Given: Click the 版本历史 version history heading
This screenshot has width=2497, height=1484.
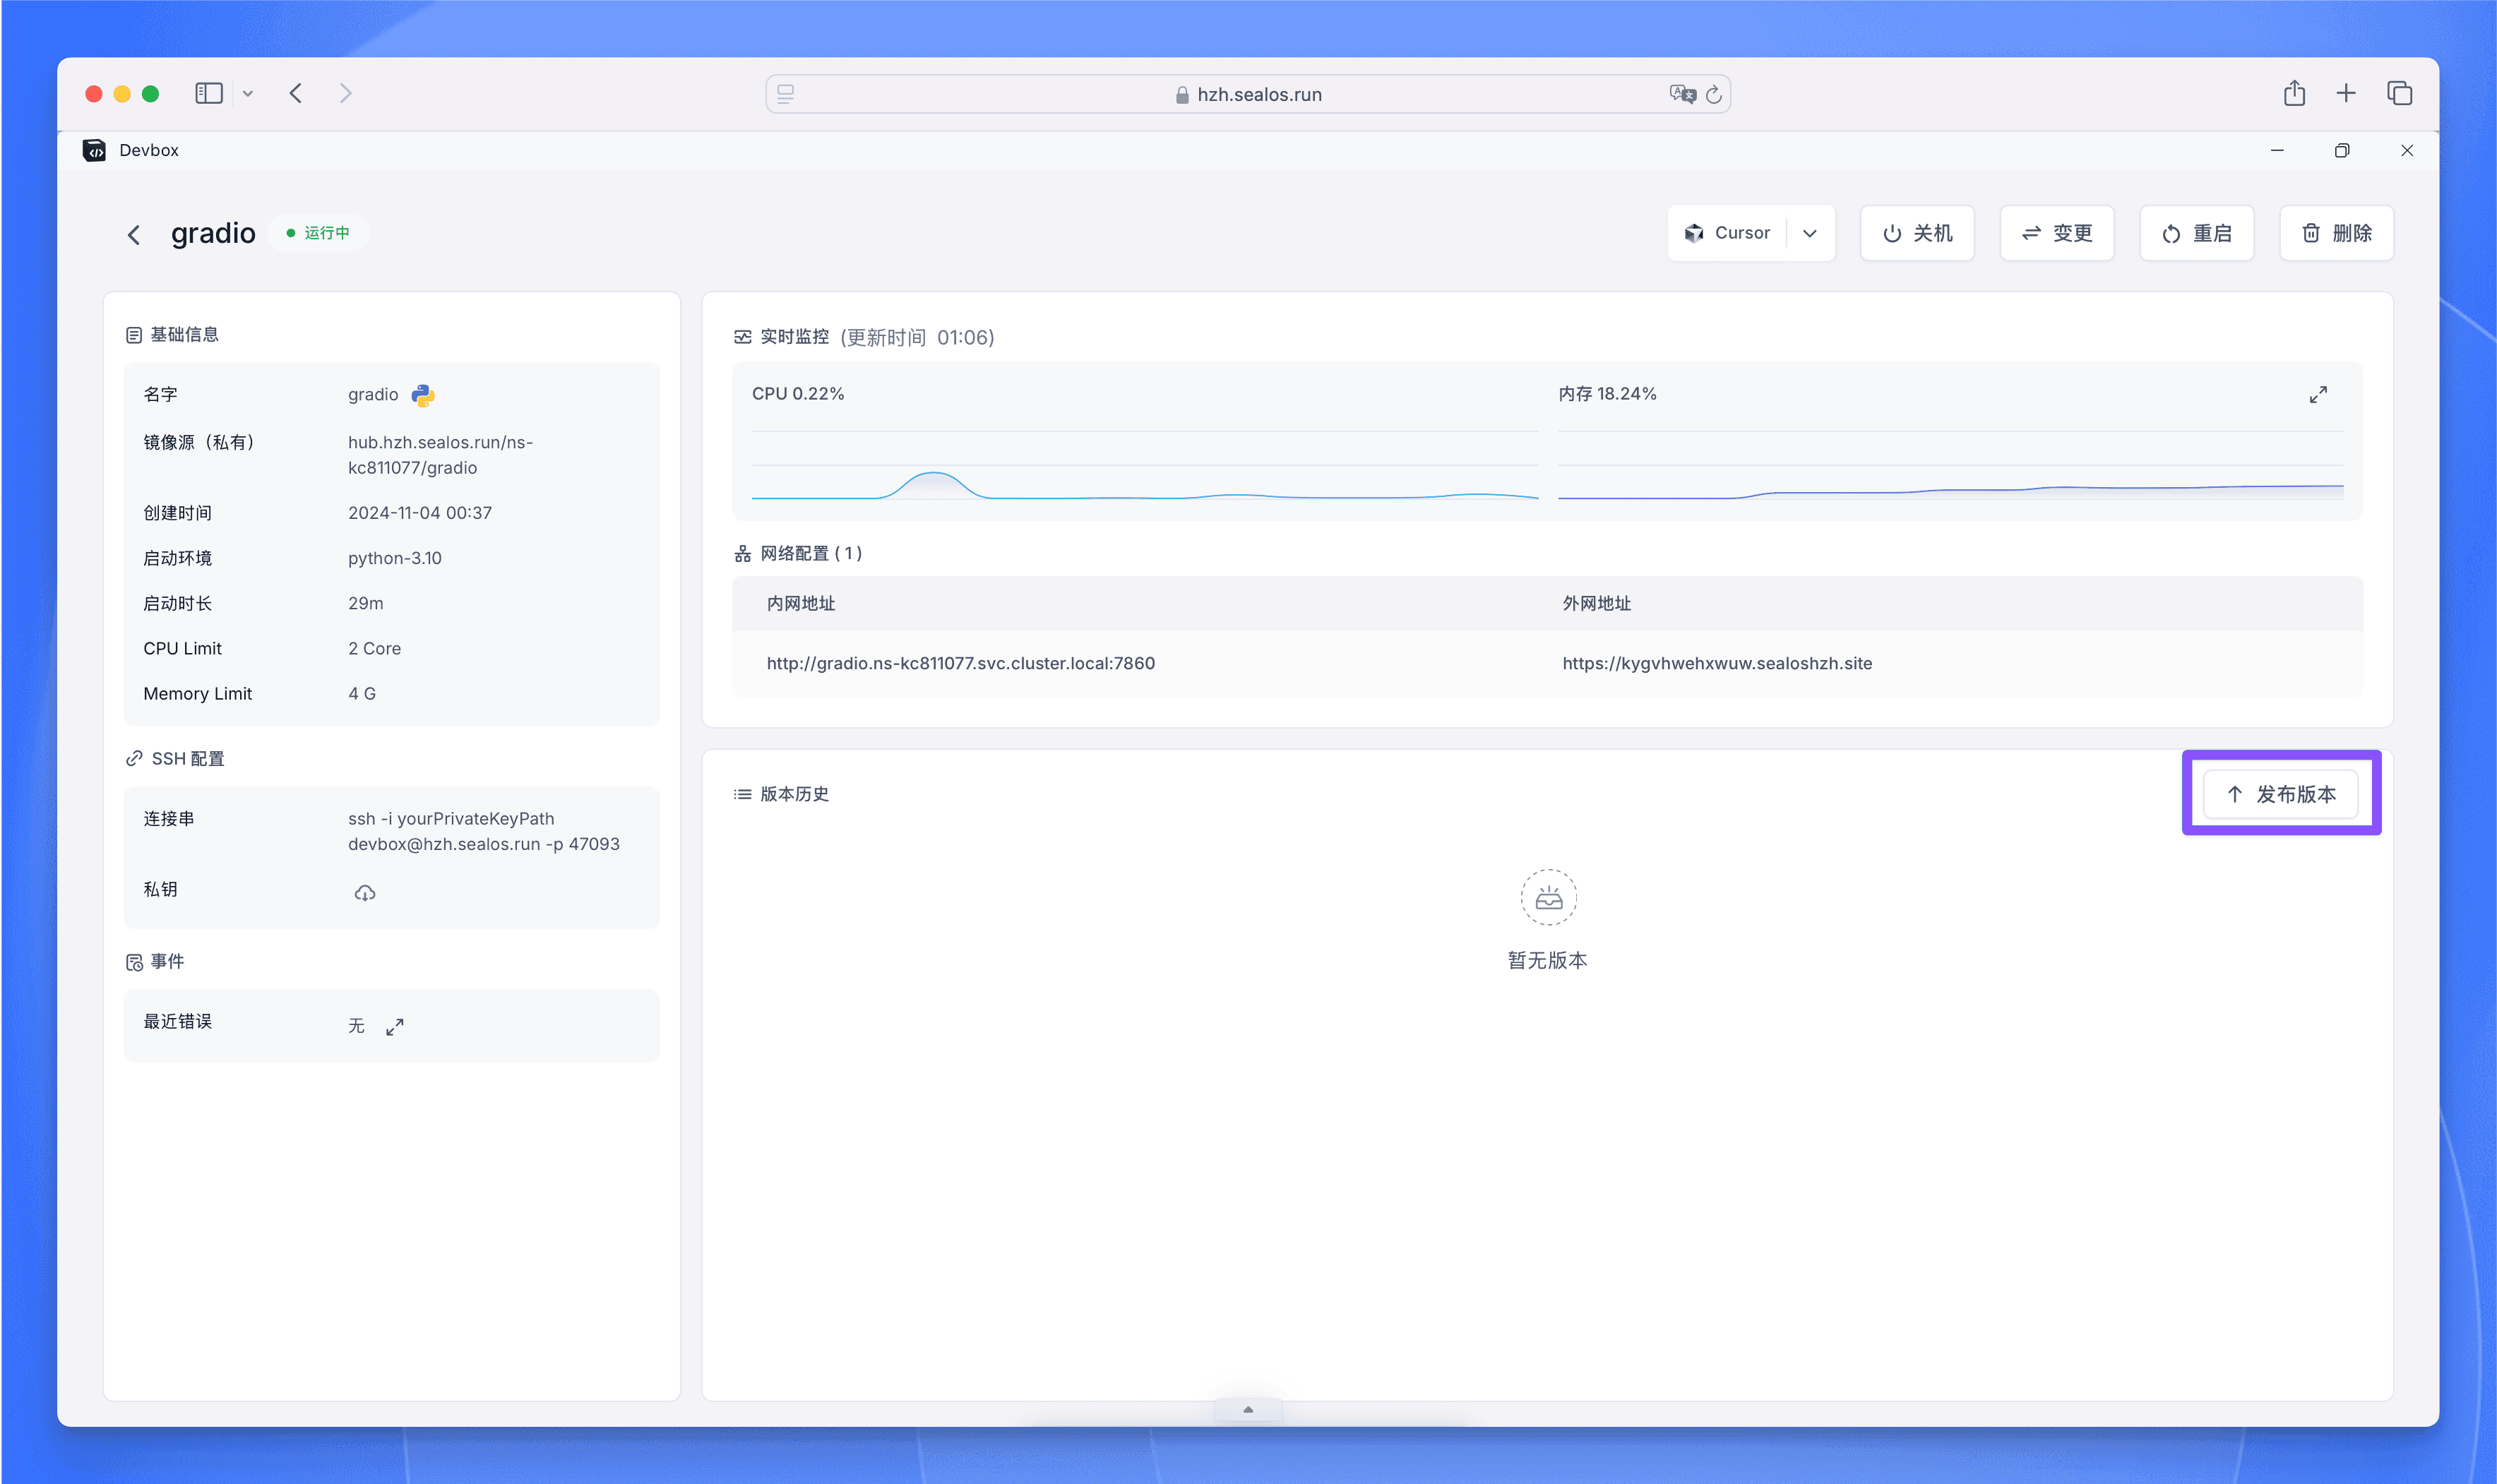Looking at the screenshot, I should point(794,794).
